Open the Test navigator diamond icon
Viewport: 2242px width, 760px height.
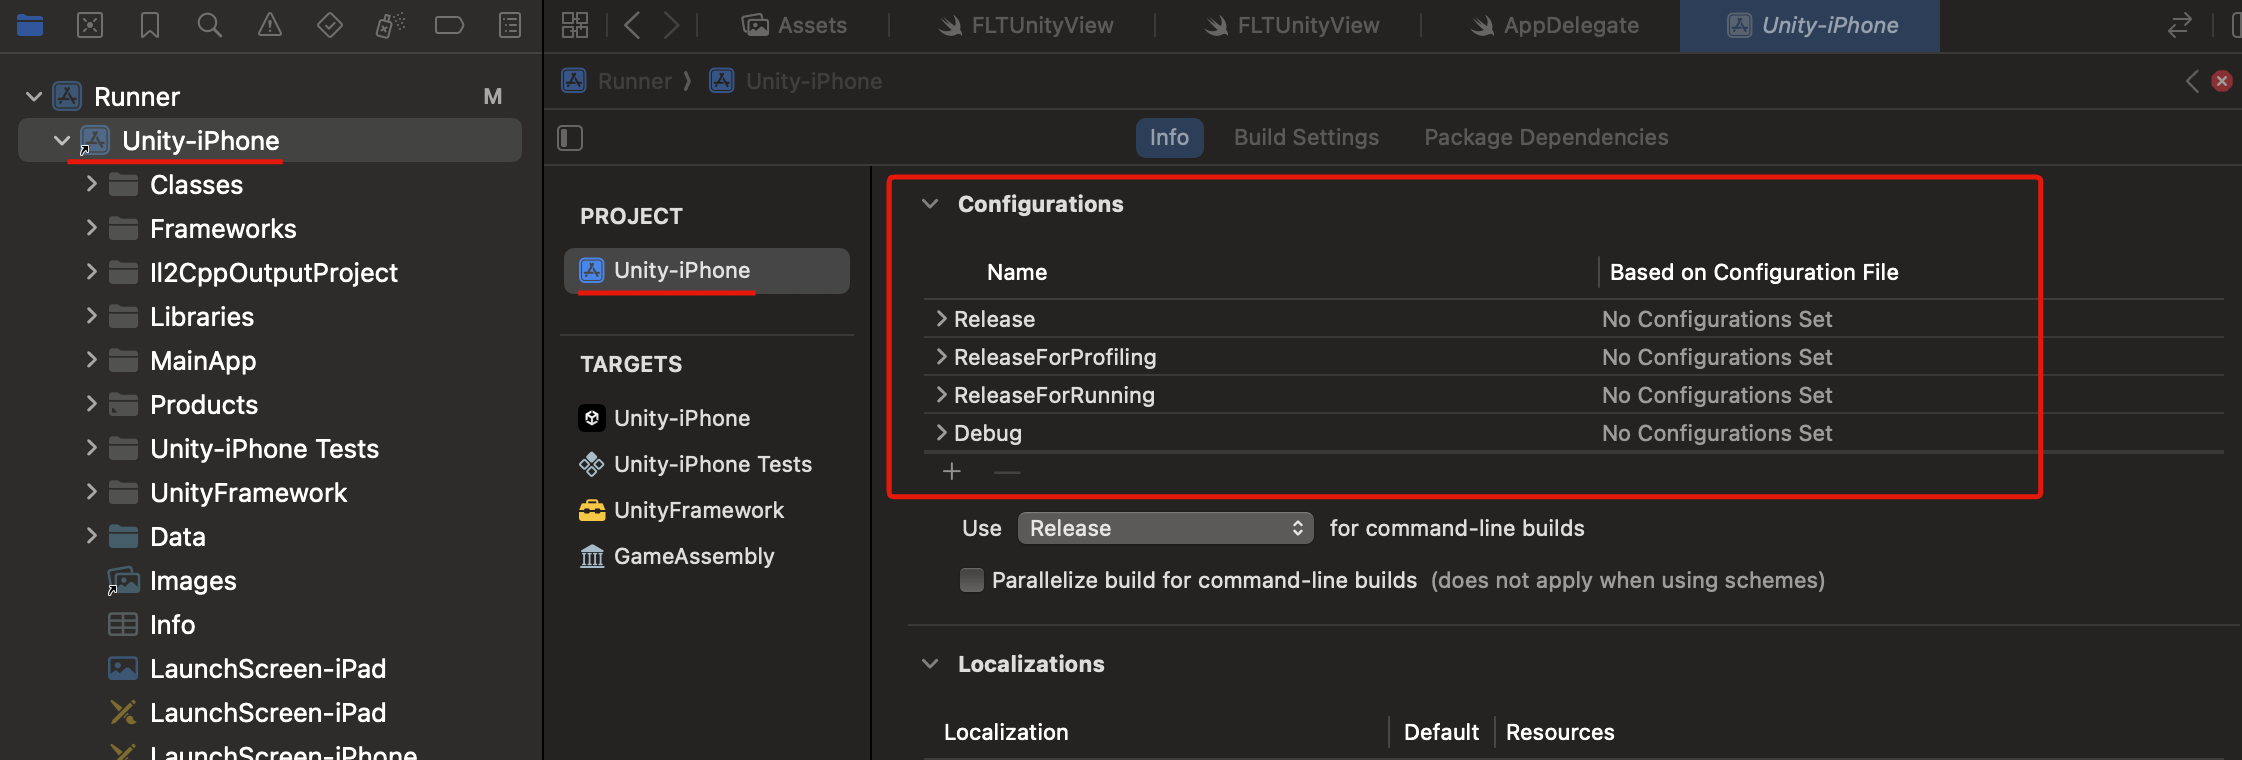point(330,25)
